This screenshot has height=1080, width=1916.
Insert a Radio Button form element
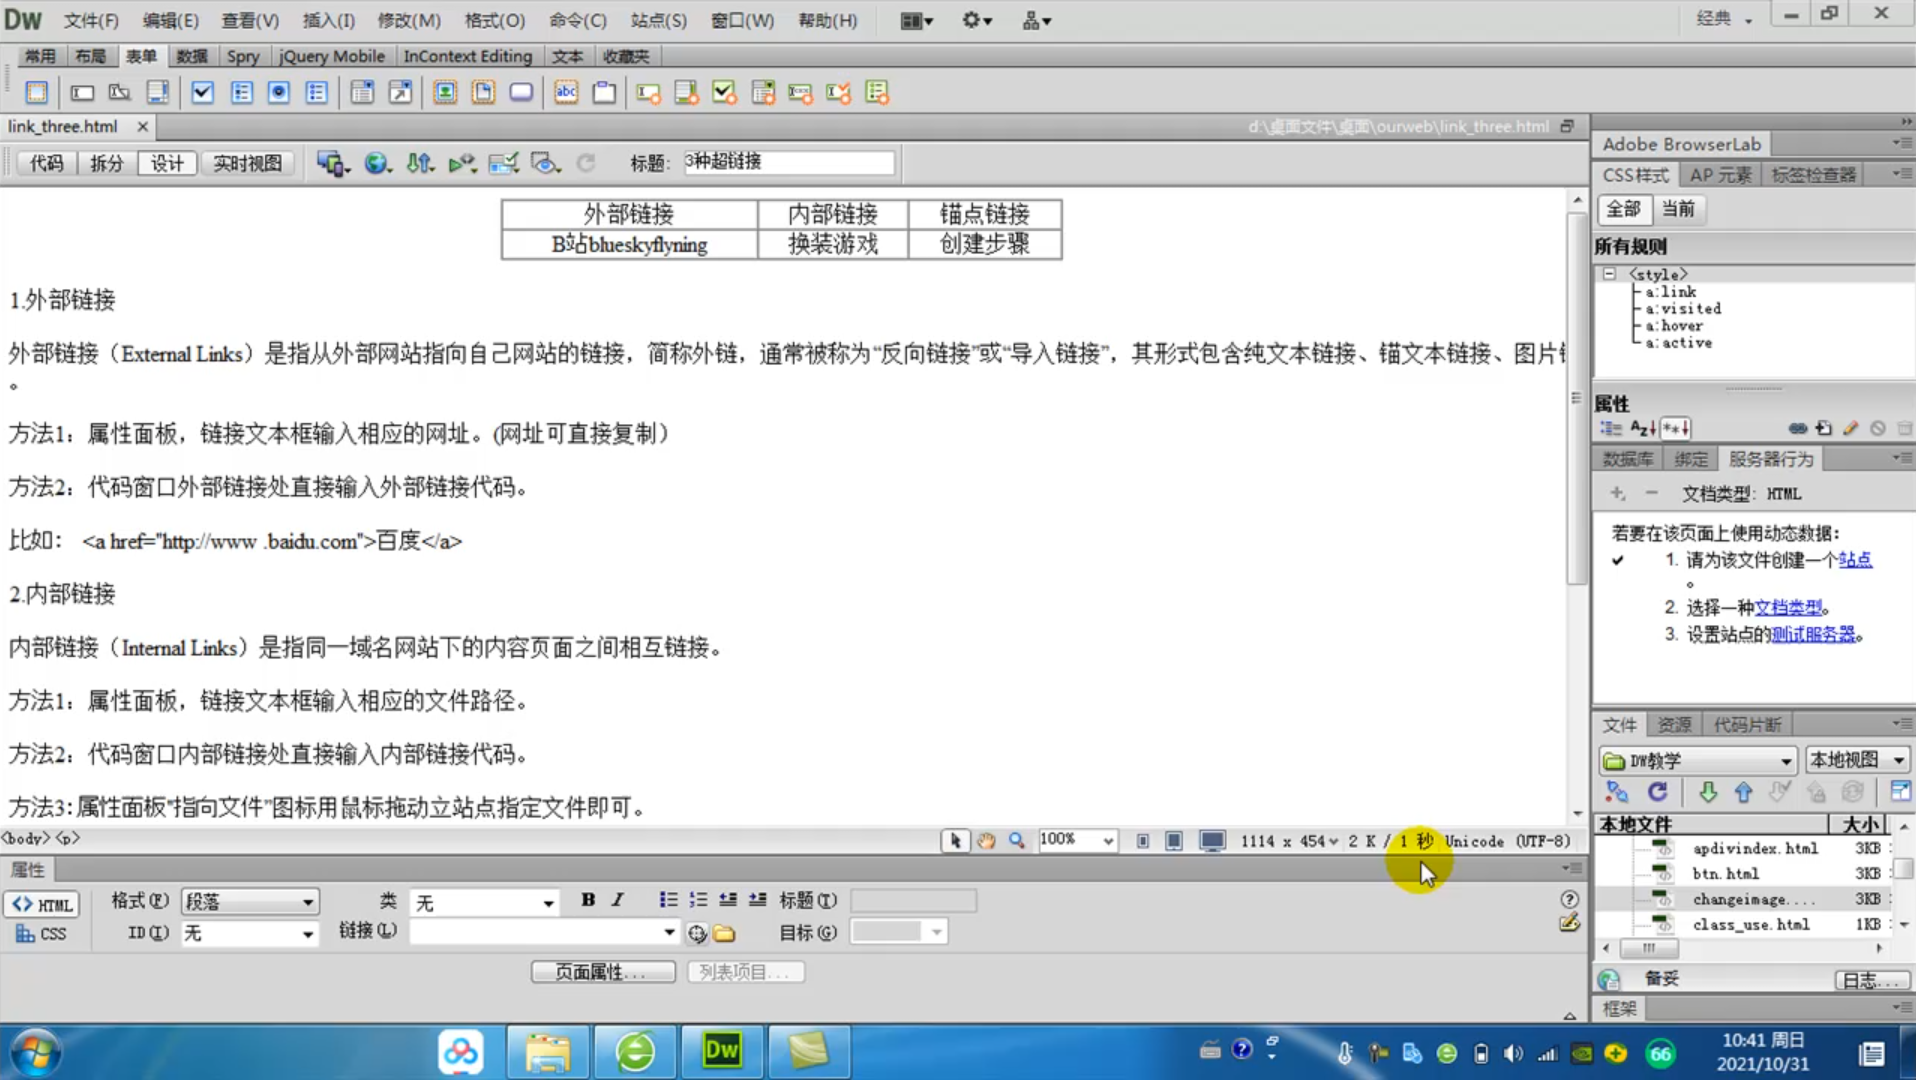tap(279, 93)
